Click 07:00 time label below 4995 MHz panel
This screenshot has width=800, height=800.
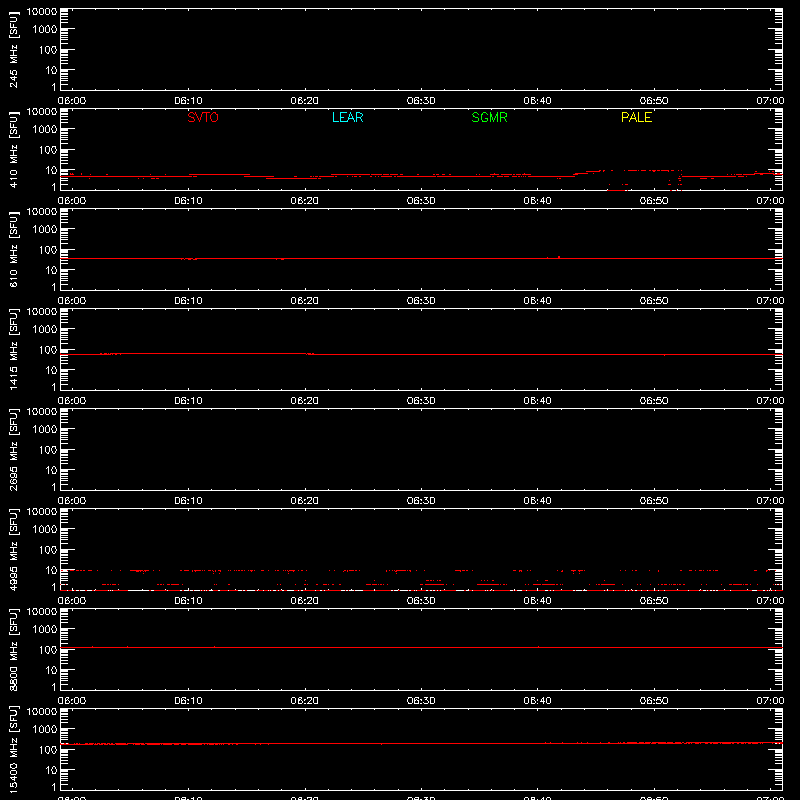(770, 601)
